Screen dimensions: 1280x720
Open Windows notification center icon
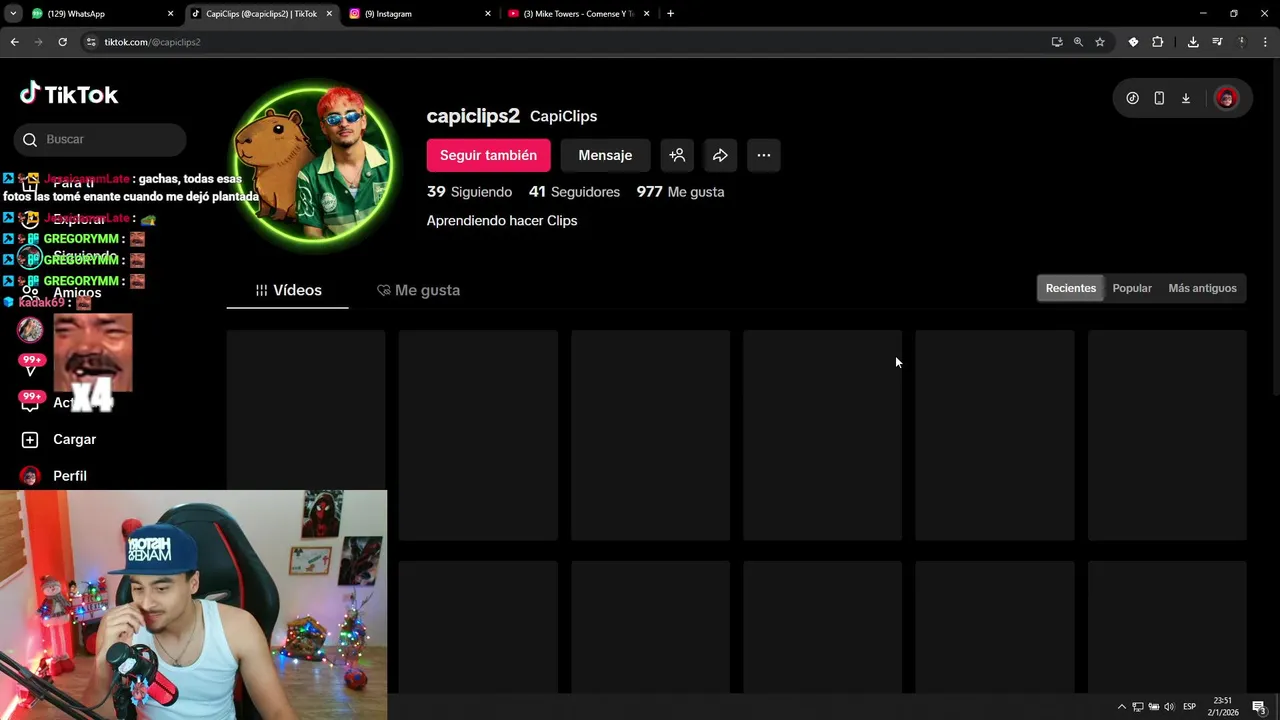click(1259, 707)
